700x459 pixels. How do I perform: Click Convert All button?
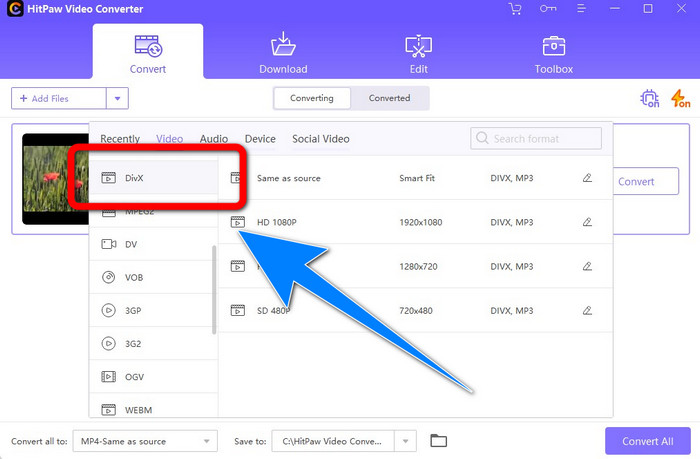(x=648, y=441)
